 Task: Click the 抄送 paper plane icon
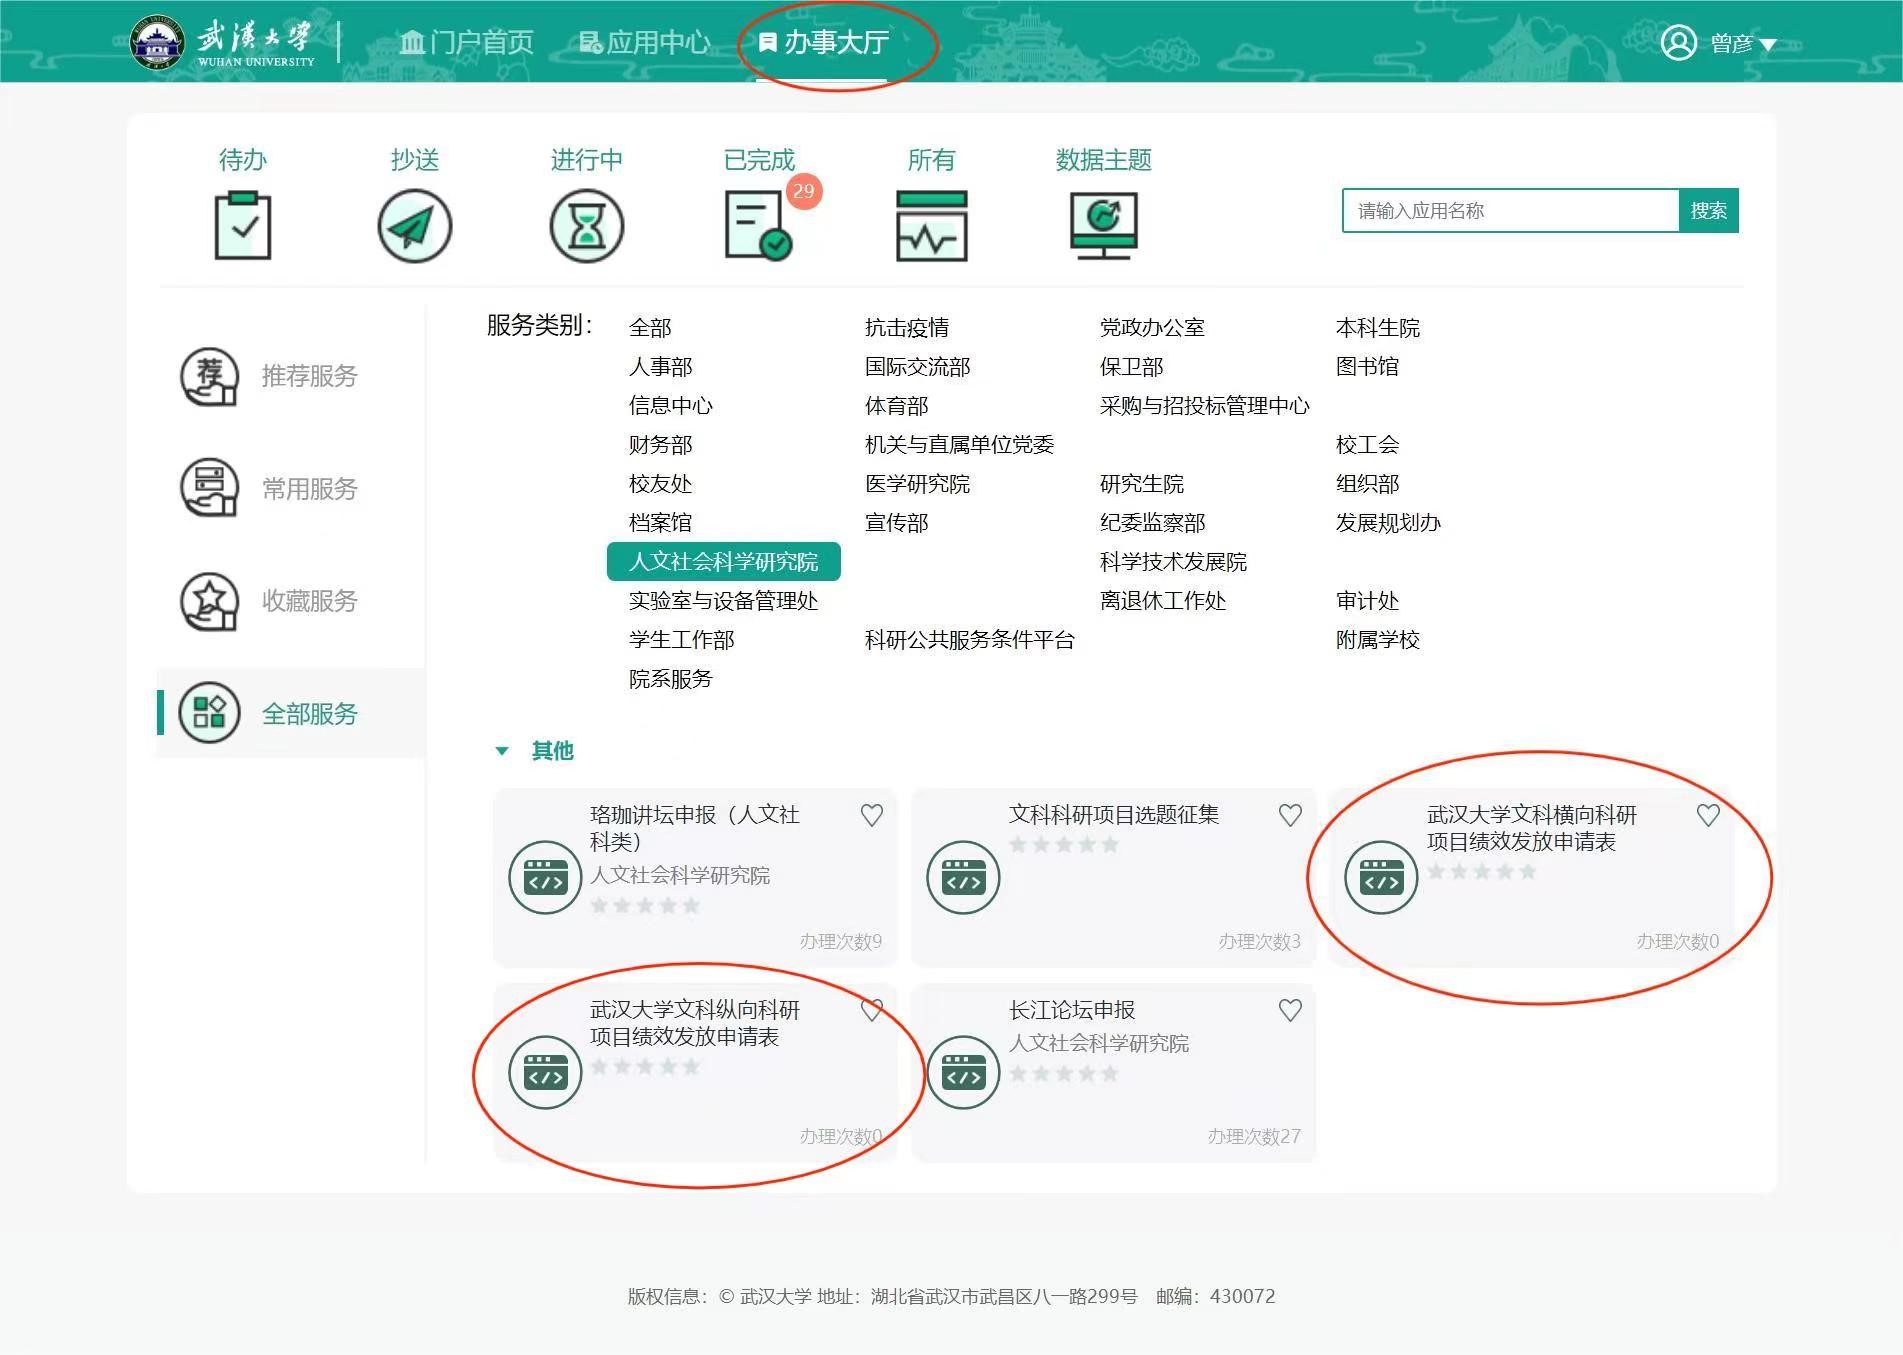(x=414, y=226)
